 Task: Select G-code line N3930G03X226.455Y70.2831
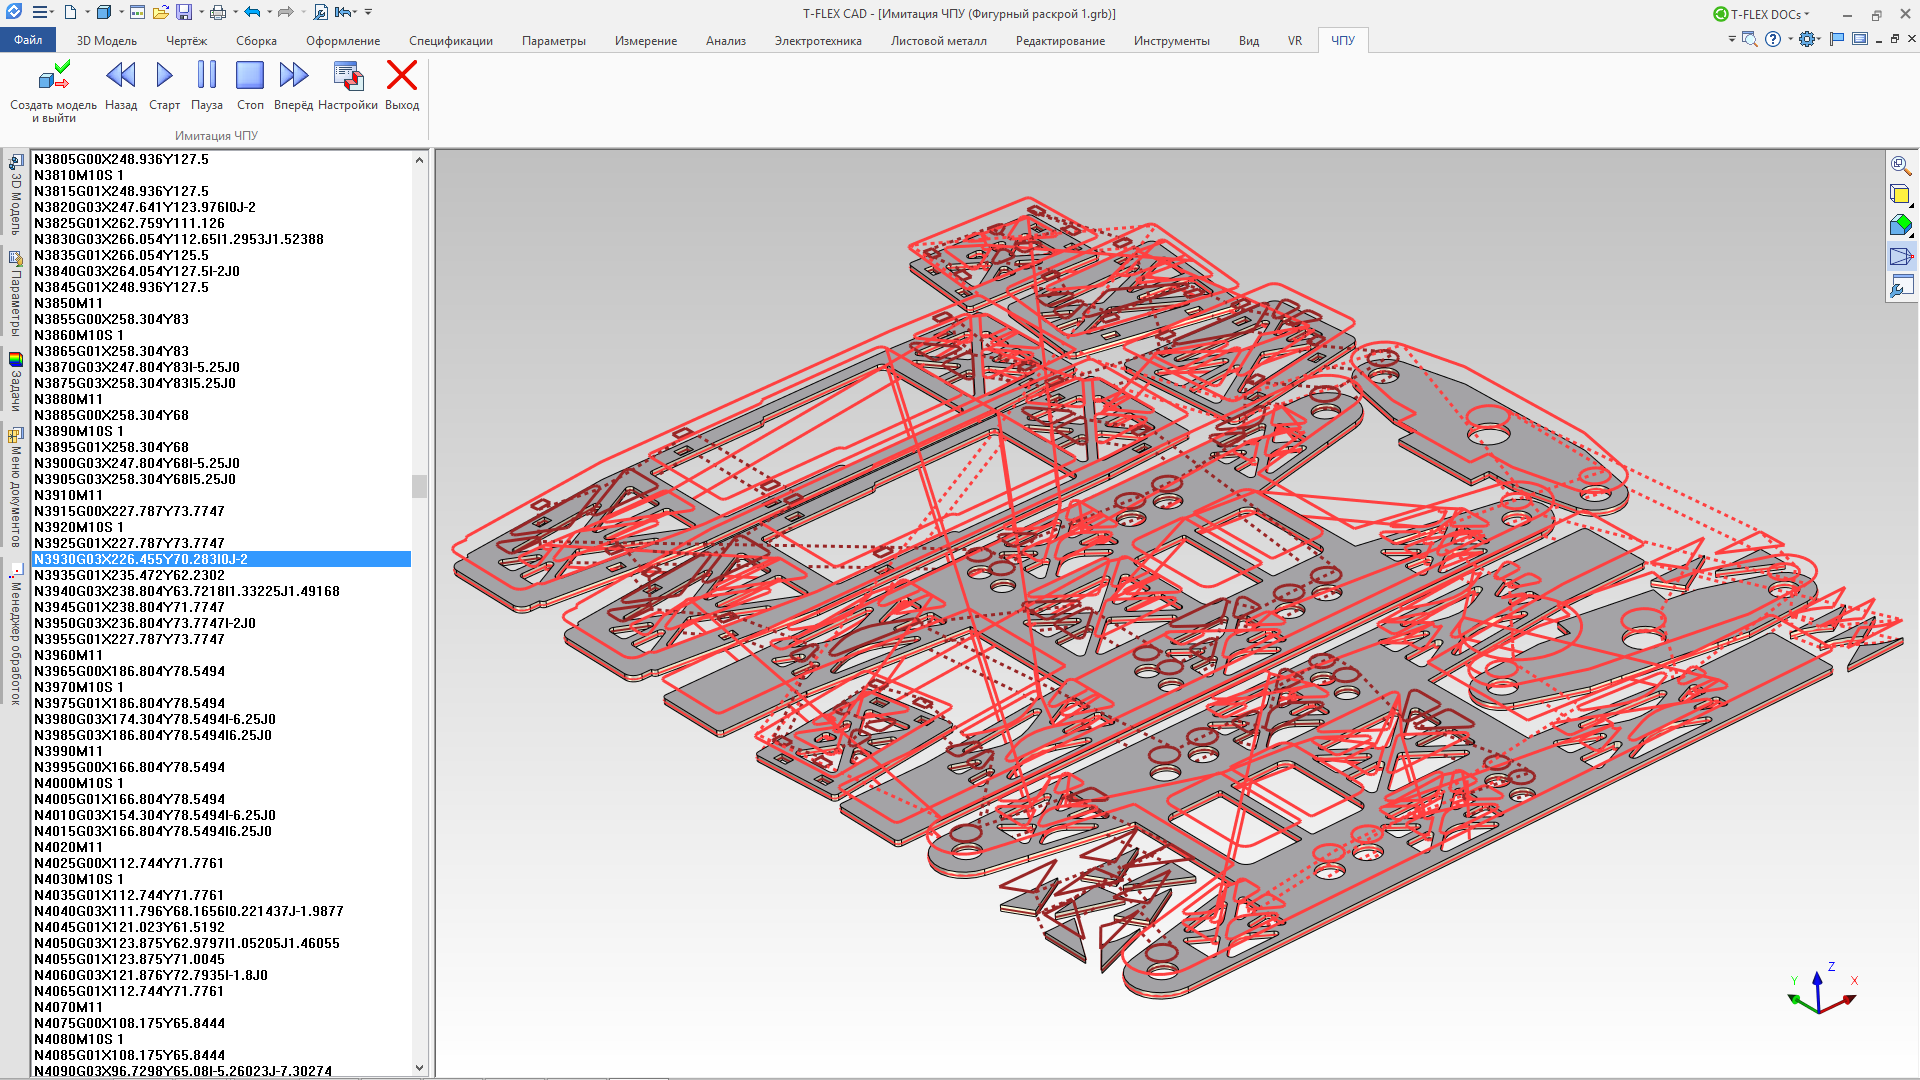pyautogui.click(x=222, y=559)
